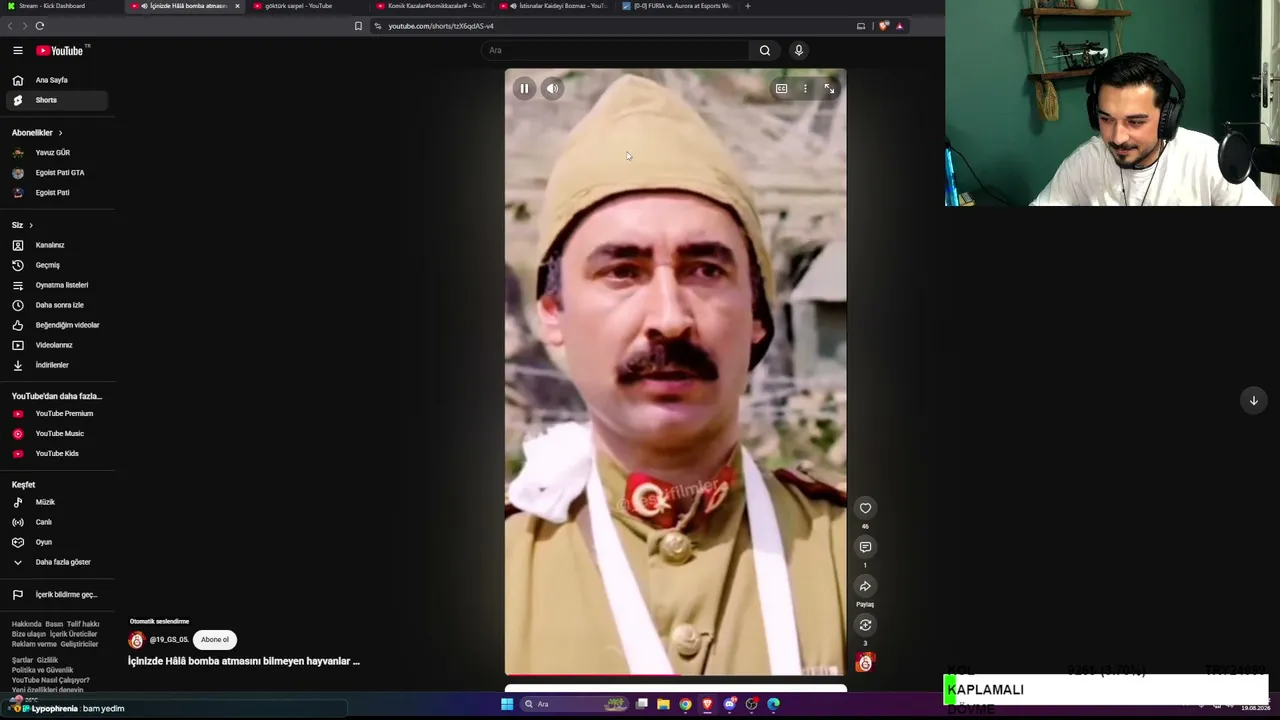Screen dimensions: 1280x720
Task: Open Daha sonra izle list
Action: pos(57,305)
